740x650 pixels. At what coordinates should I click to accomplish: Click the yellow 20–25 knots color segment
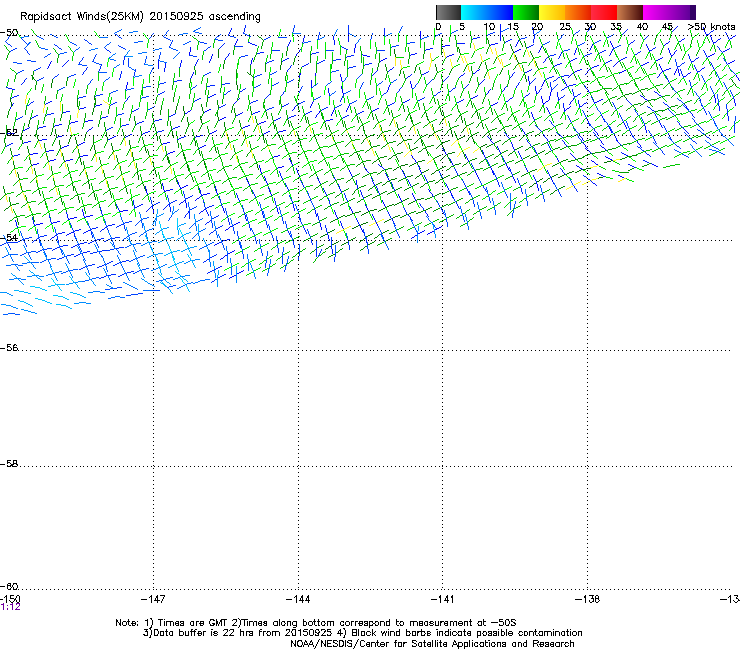[x=552, y=12]
